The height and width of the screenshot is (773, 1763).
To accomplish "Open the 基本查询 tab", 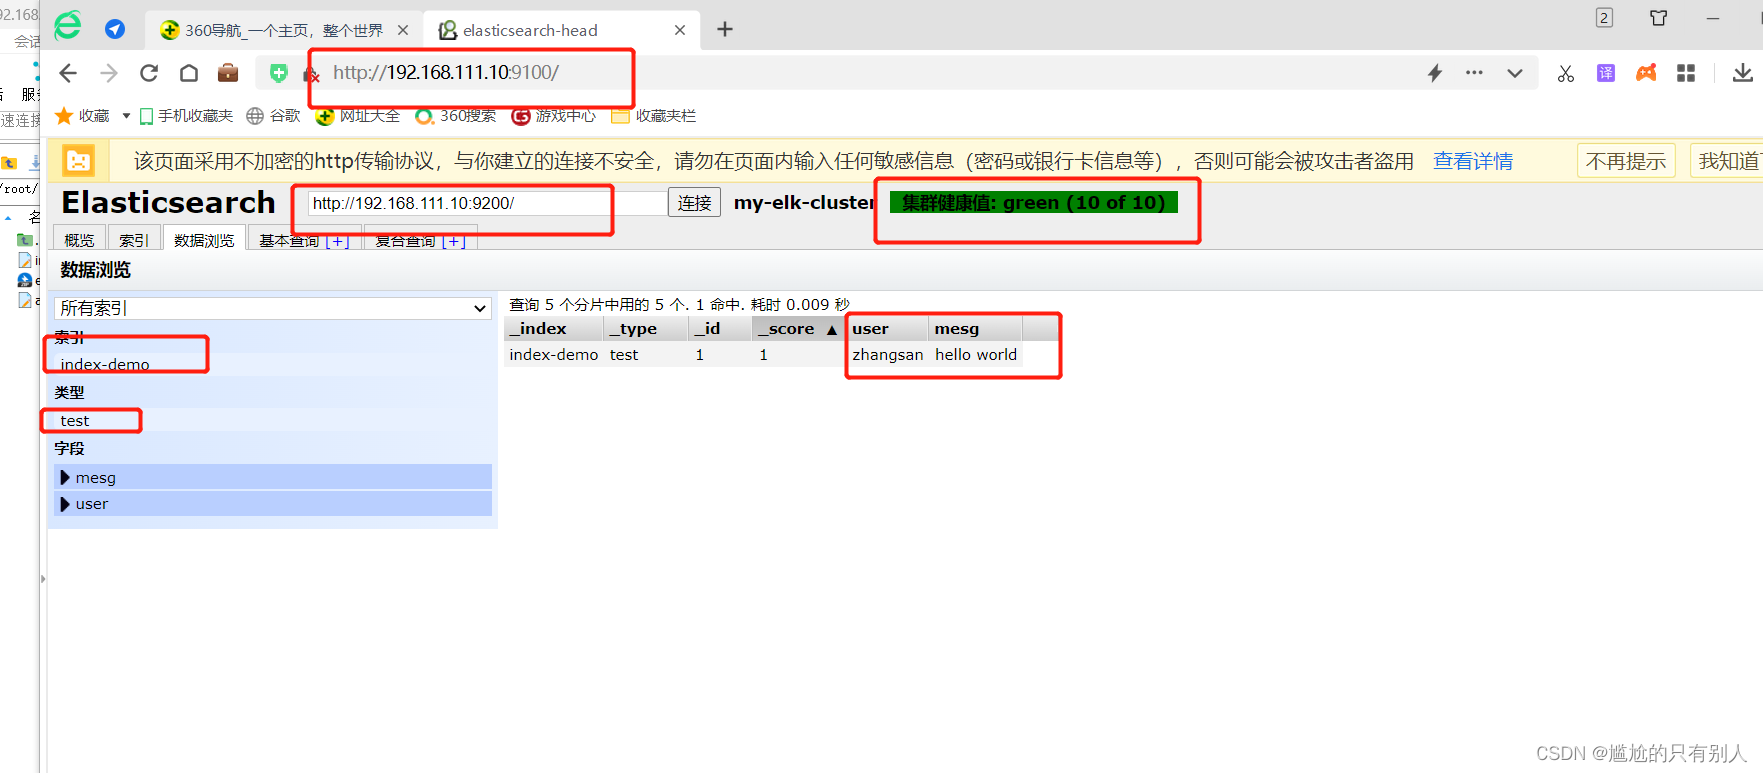I will (x=289, y=240).
